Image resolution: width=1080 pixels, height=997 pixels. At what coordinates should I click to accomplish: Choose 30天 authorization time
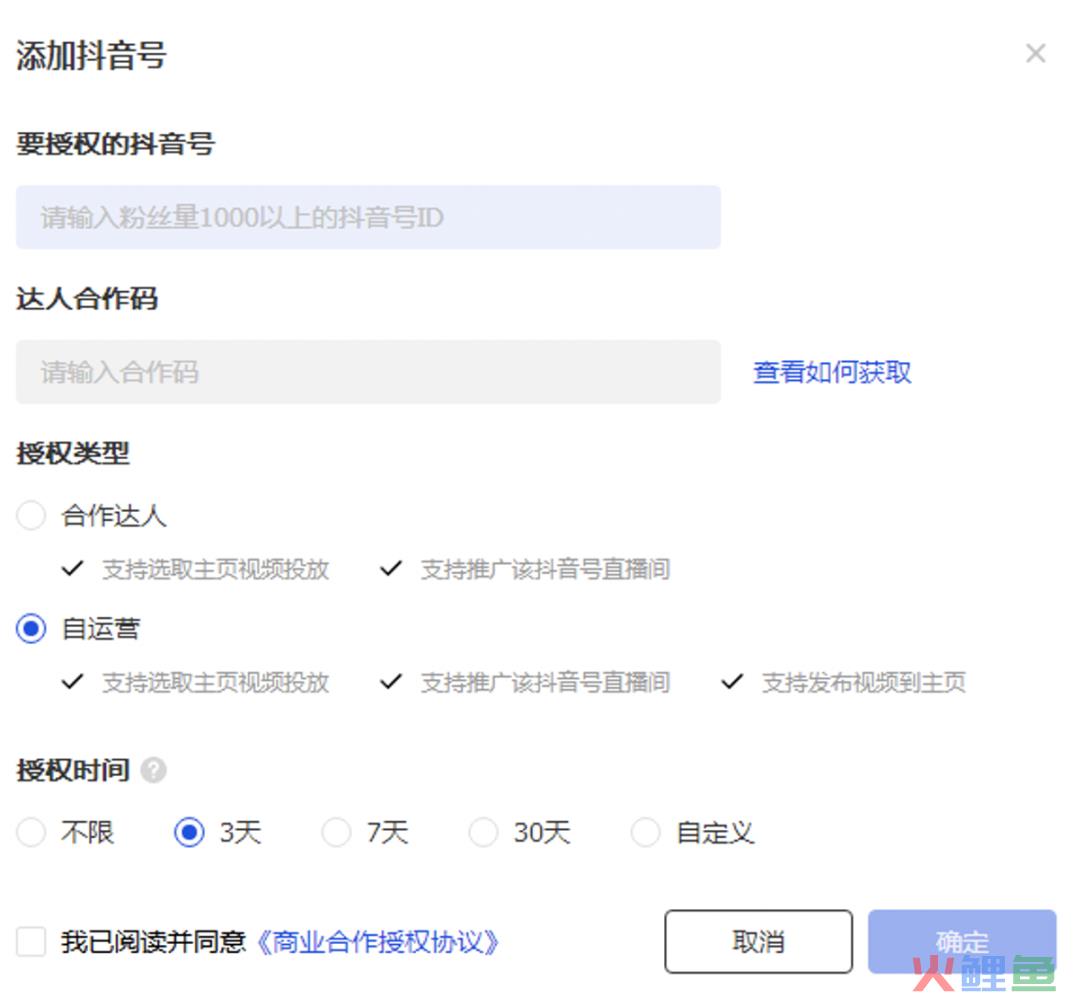pyautogui.click(x=483, y=832)
